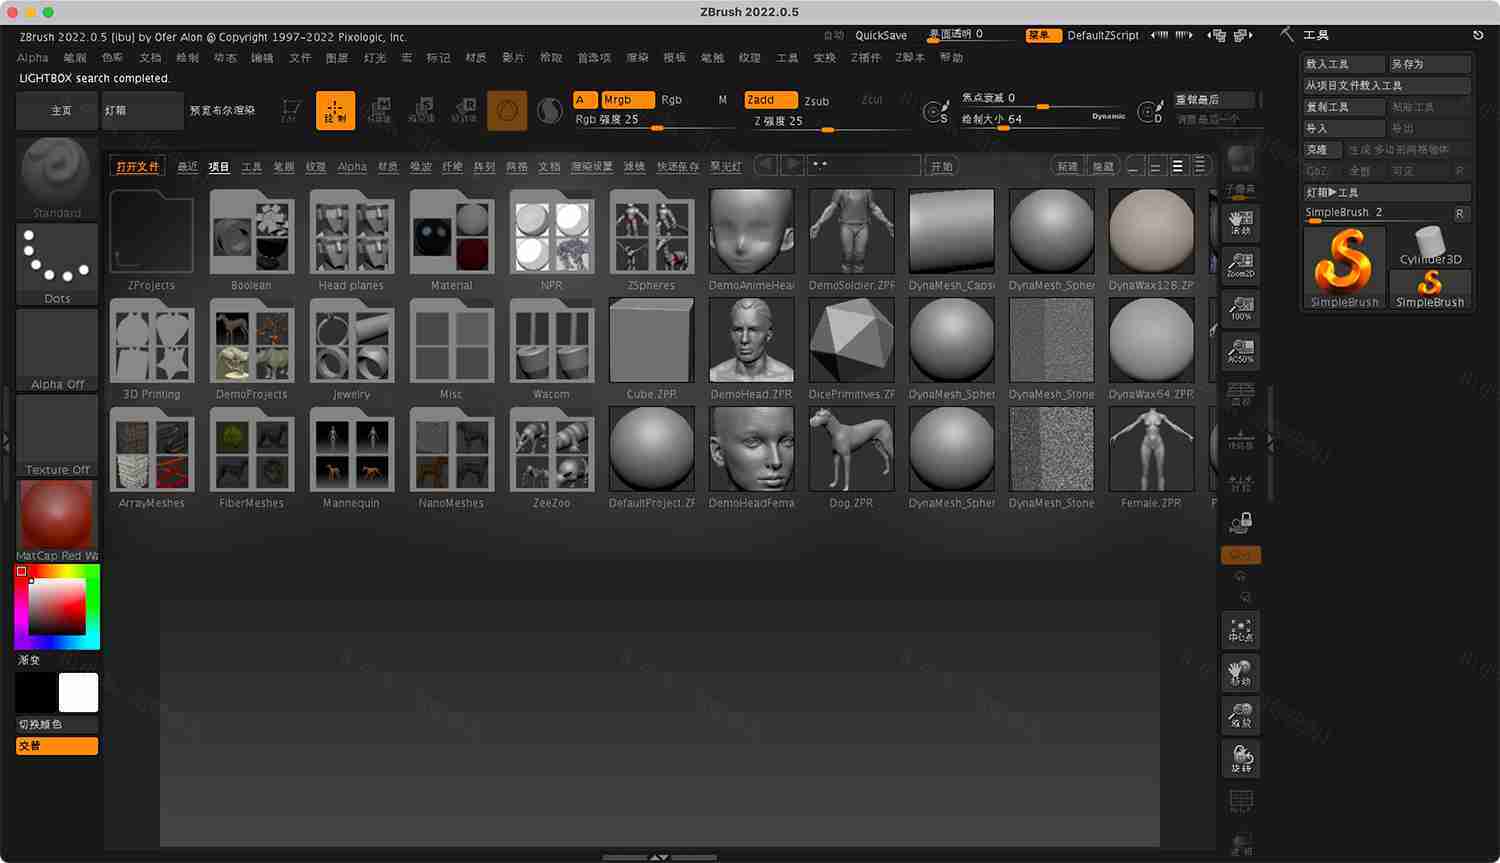Screen dimensions: 1500x863
Task: Click the 移动 (Move) hand icon on right shelf
Action: (x=1240, y=673)
